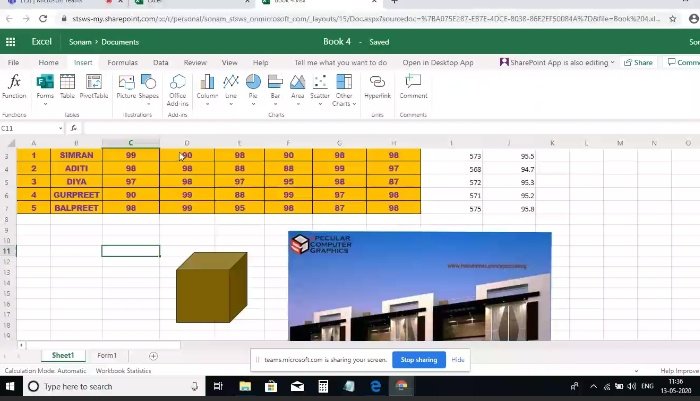Open Other Charts menu
This screenshot has width=700, height=401.
(x=344, y=90)
